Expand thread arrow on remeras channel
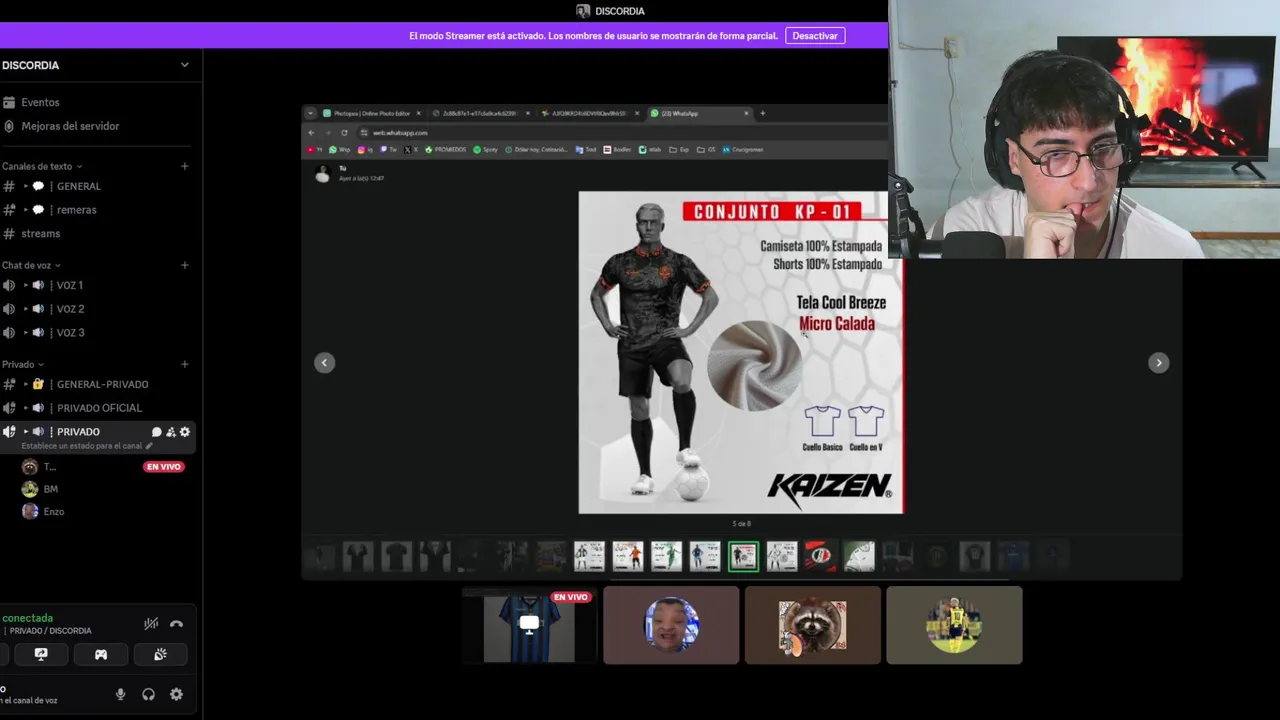 26,210
